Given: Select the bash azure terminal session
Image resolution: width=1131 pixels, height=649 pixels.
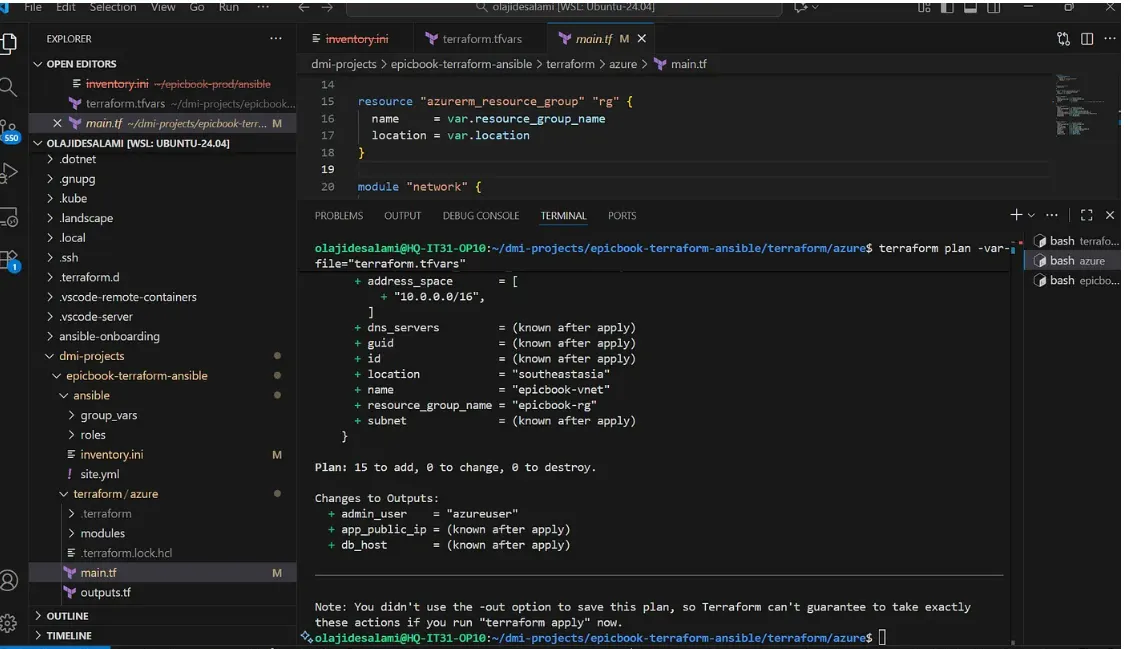Looking at the screenshot, I should [x=1077, y=259].
